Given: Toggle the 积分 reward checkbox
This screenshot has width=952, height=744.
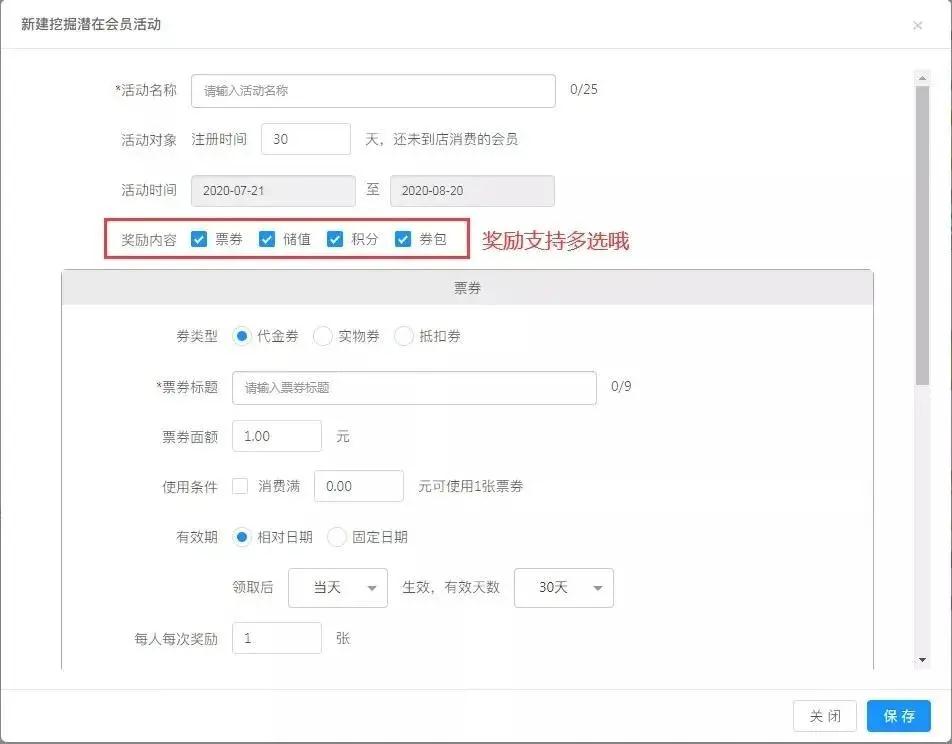Looking at the screenshot, I should (335, 239).
